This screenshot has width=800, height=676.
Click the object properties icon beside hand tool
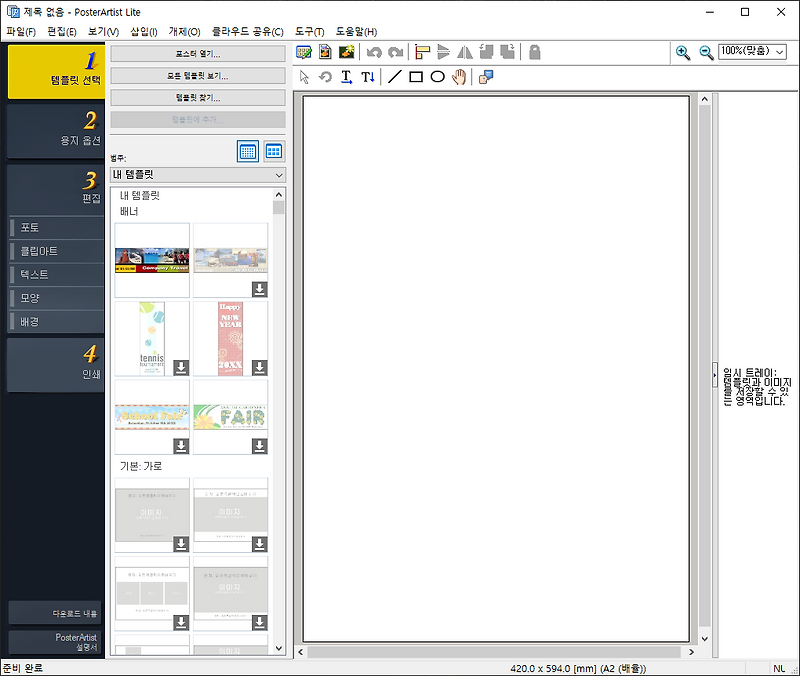pyautogui.click(x=486, y=77)
